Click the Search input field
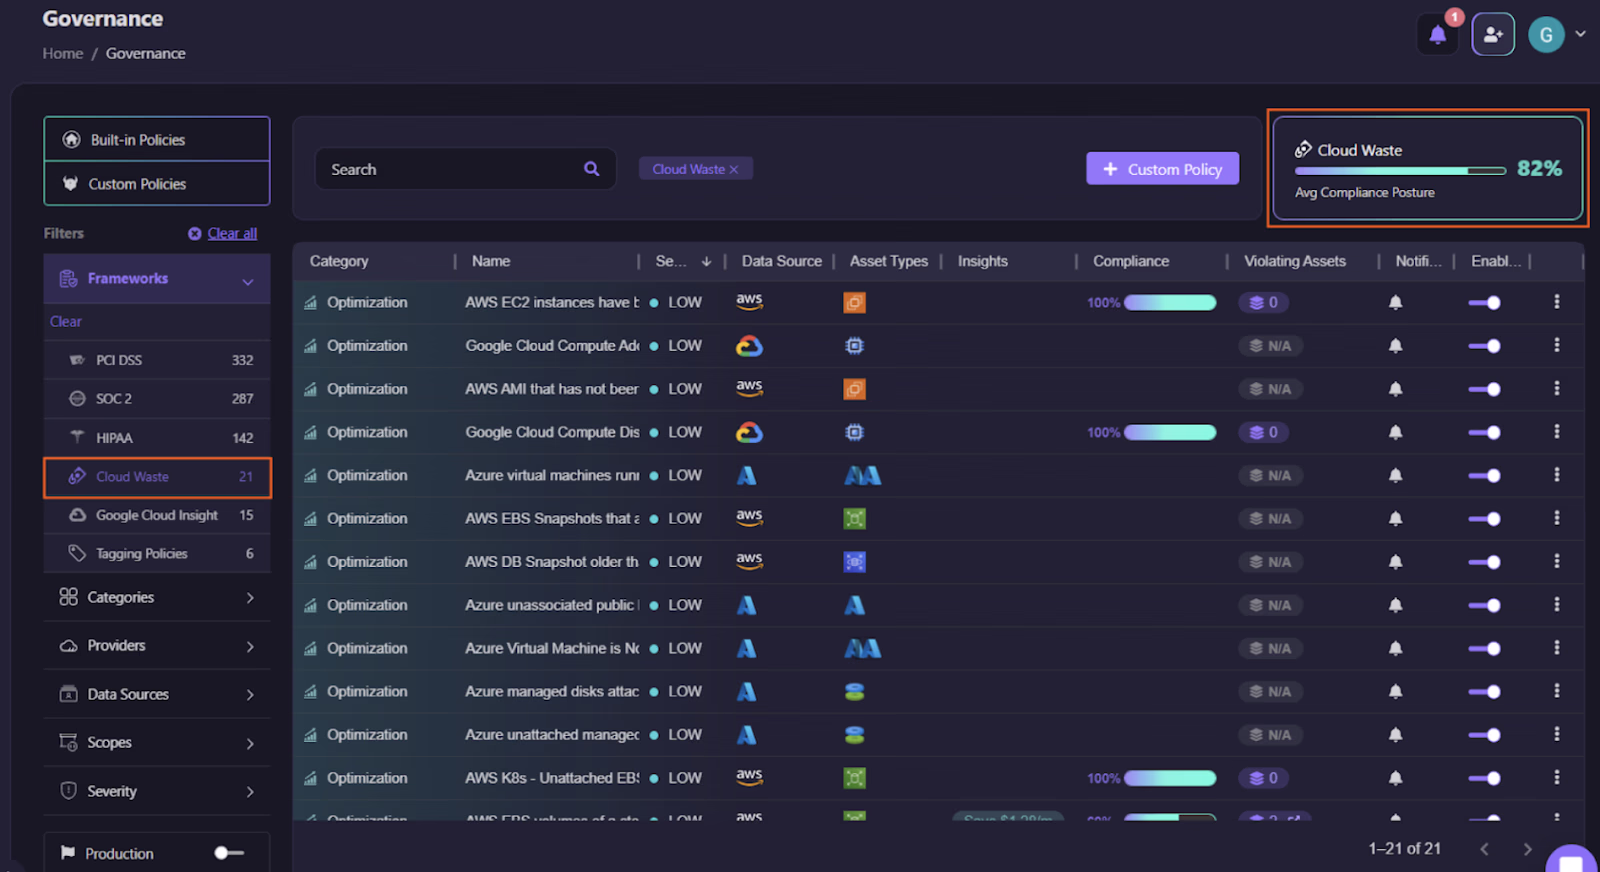 465,169
